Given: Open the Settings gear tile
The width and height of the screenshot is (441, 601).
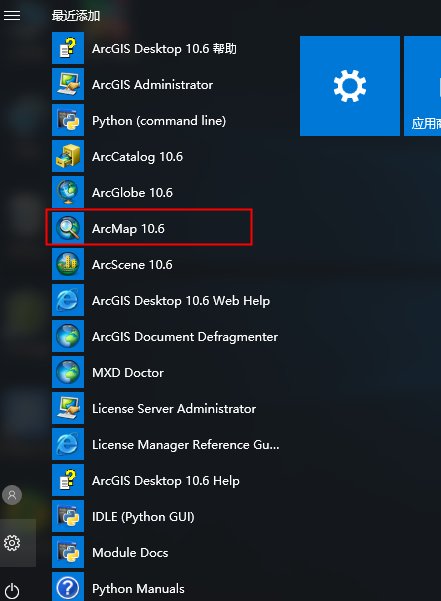Looking at the screenshot, I should pyautogui.click(x=350, y=86).
